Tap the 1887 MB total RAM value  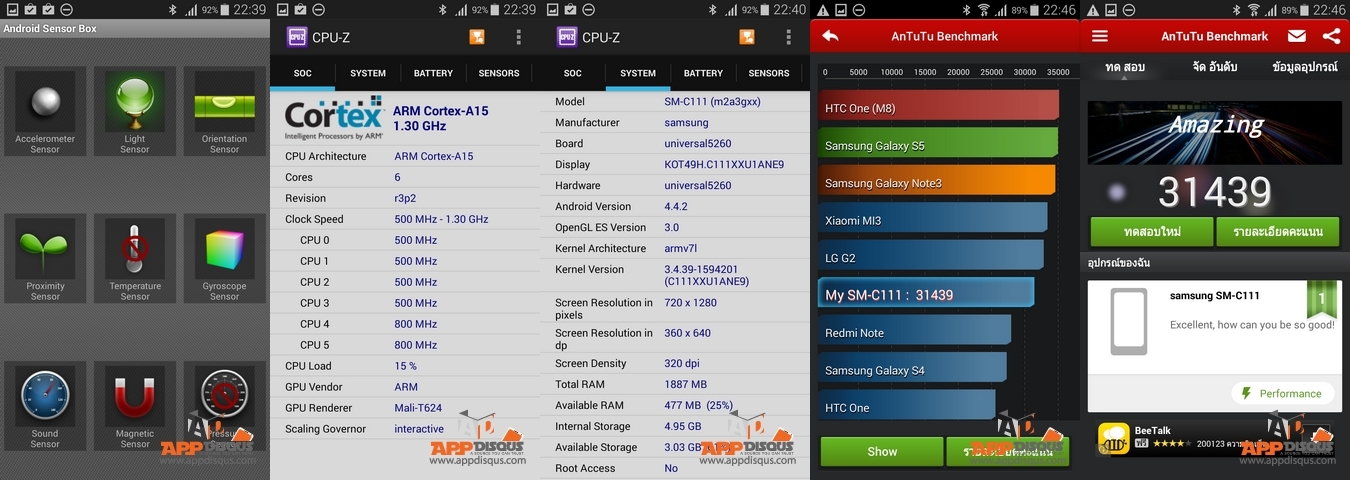(x=686, y=384)
